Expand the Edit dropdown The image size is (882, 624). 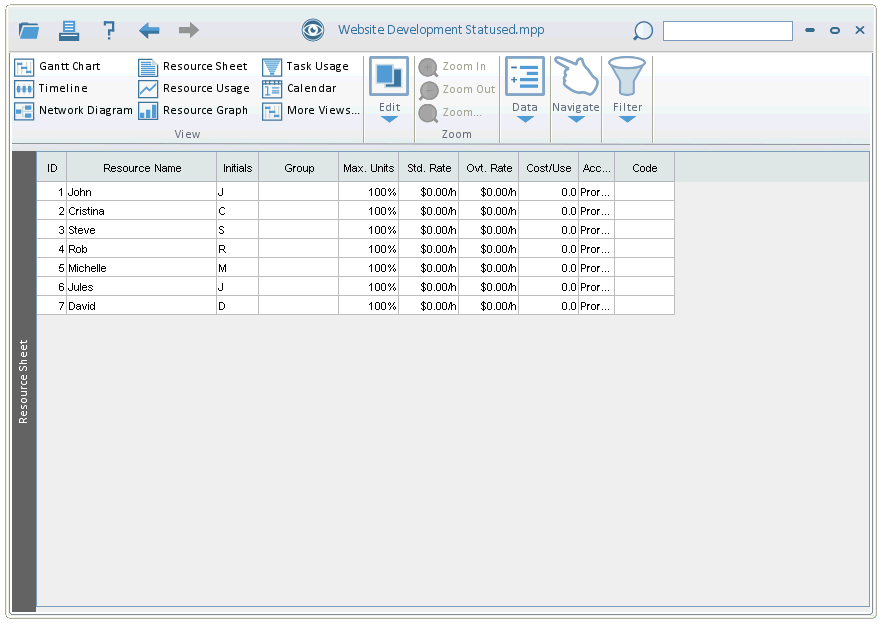coord(389,118)
